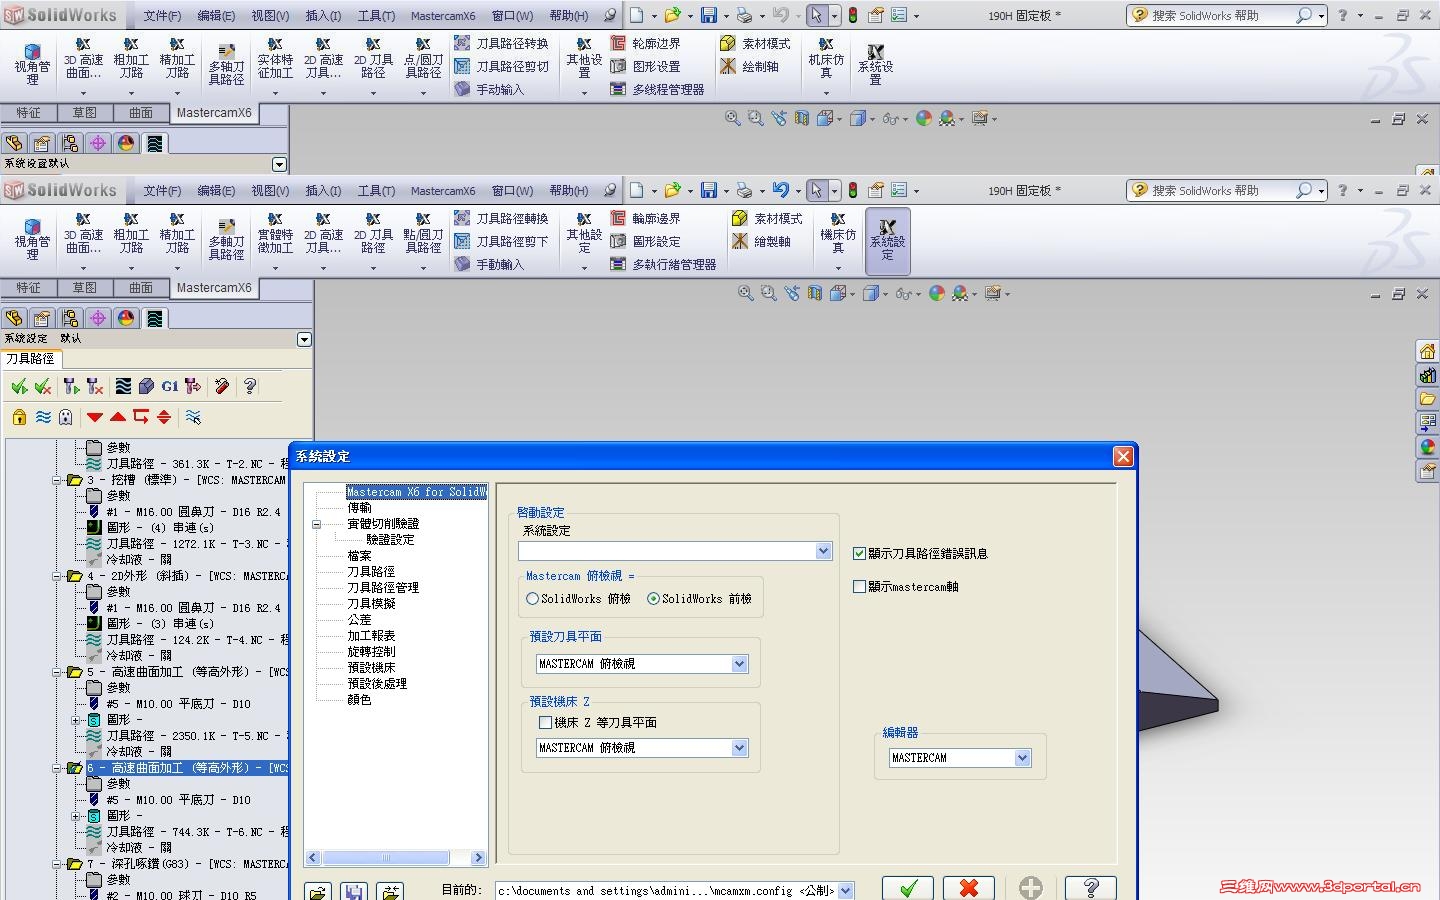Verify selected operations cube icon
This screenshot has width=1440, height=900.
tap(146, 387)
